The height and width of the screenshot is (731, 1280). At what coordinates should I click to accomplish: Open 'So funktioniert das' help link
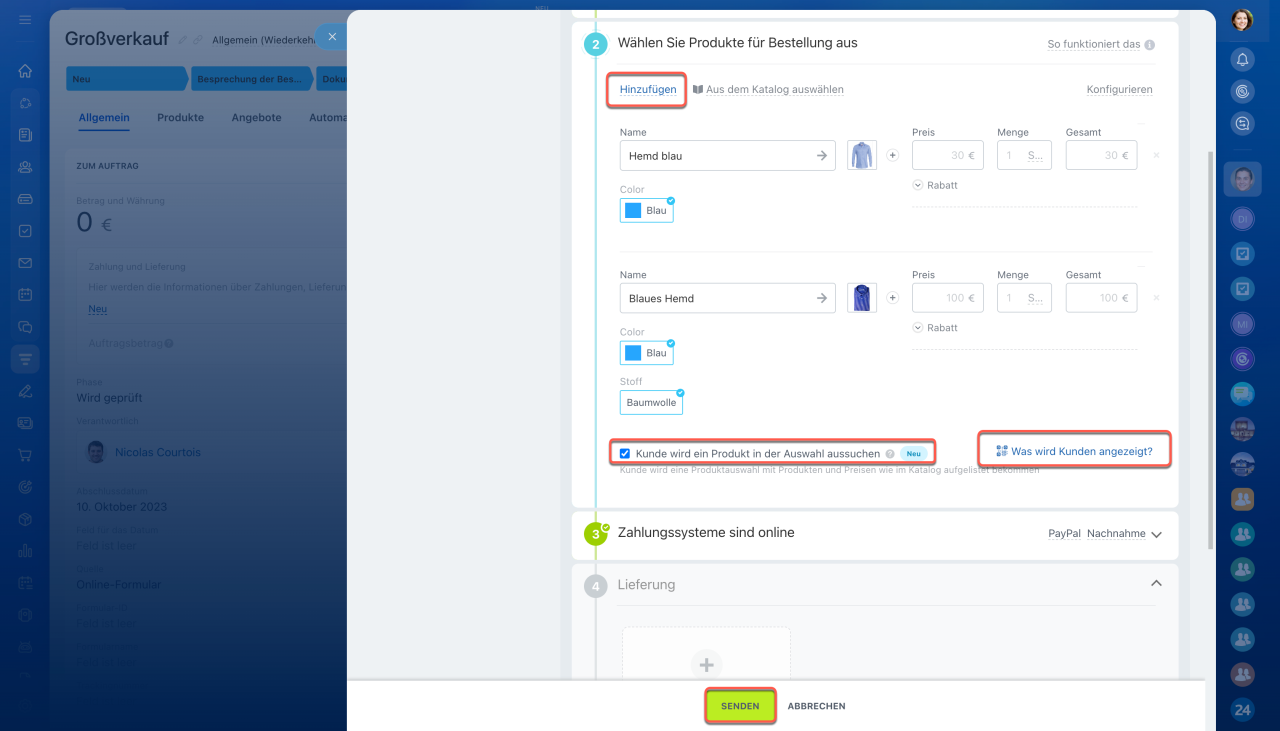point(1093,45)
